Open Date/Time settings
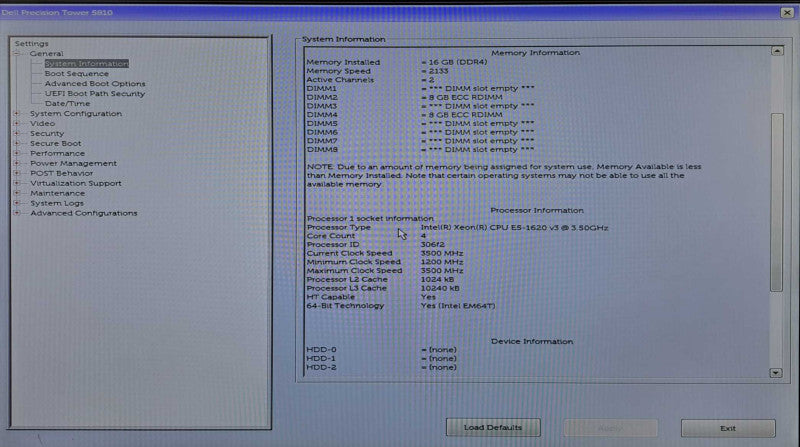Image resolution: width=800 pixels, height=447 pixels. click(67, 104)
